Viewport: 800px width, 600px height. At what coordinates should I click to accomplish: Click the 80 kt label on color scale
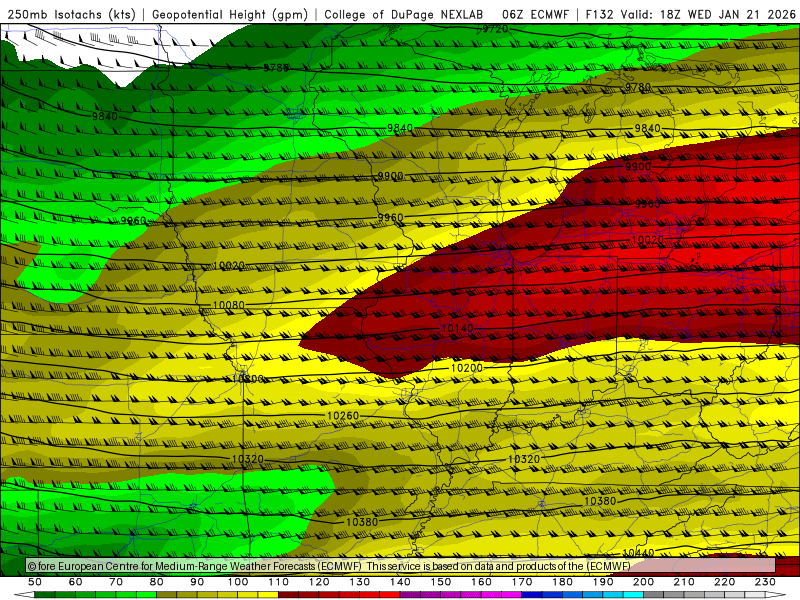[x=156, y=582]
